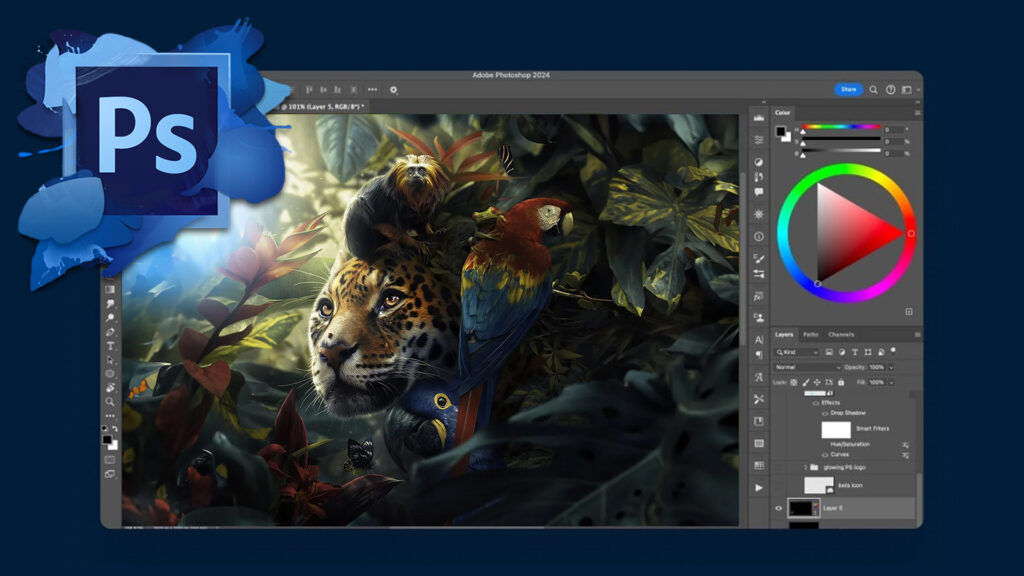1024x576 pixels.
Task: Select the Smudge tool in left toolbar
Action: pyautogui.click(x=110, y=304)
